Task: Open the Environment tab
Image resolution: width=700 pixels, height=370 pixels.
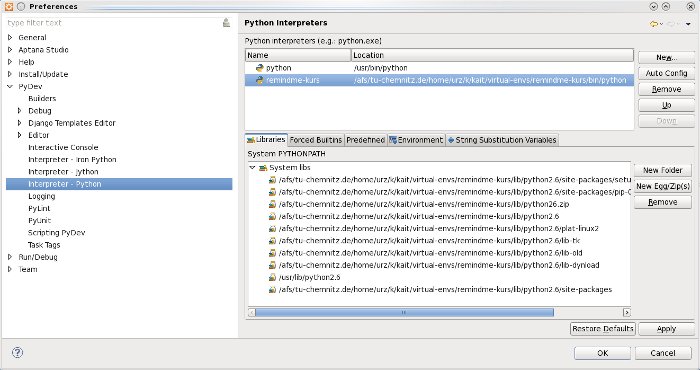Action: tap(416, 140)
